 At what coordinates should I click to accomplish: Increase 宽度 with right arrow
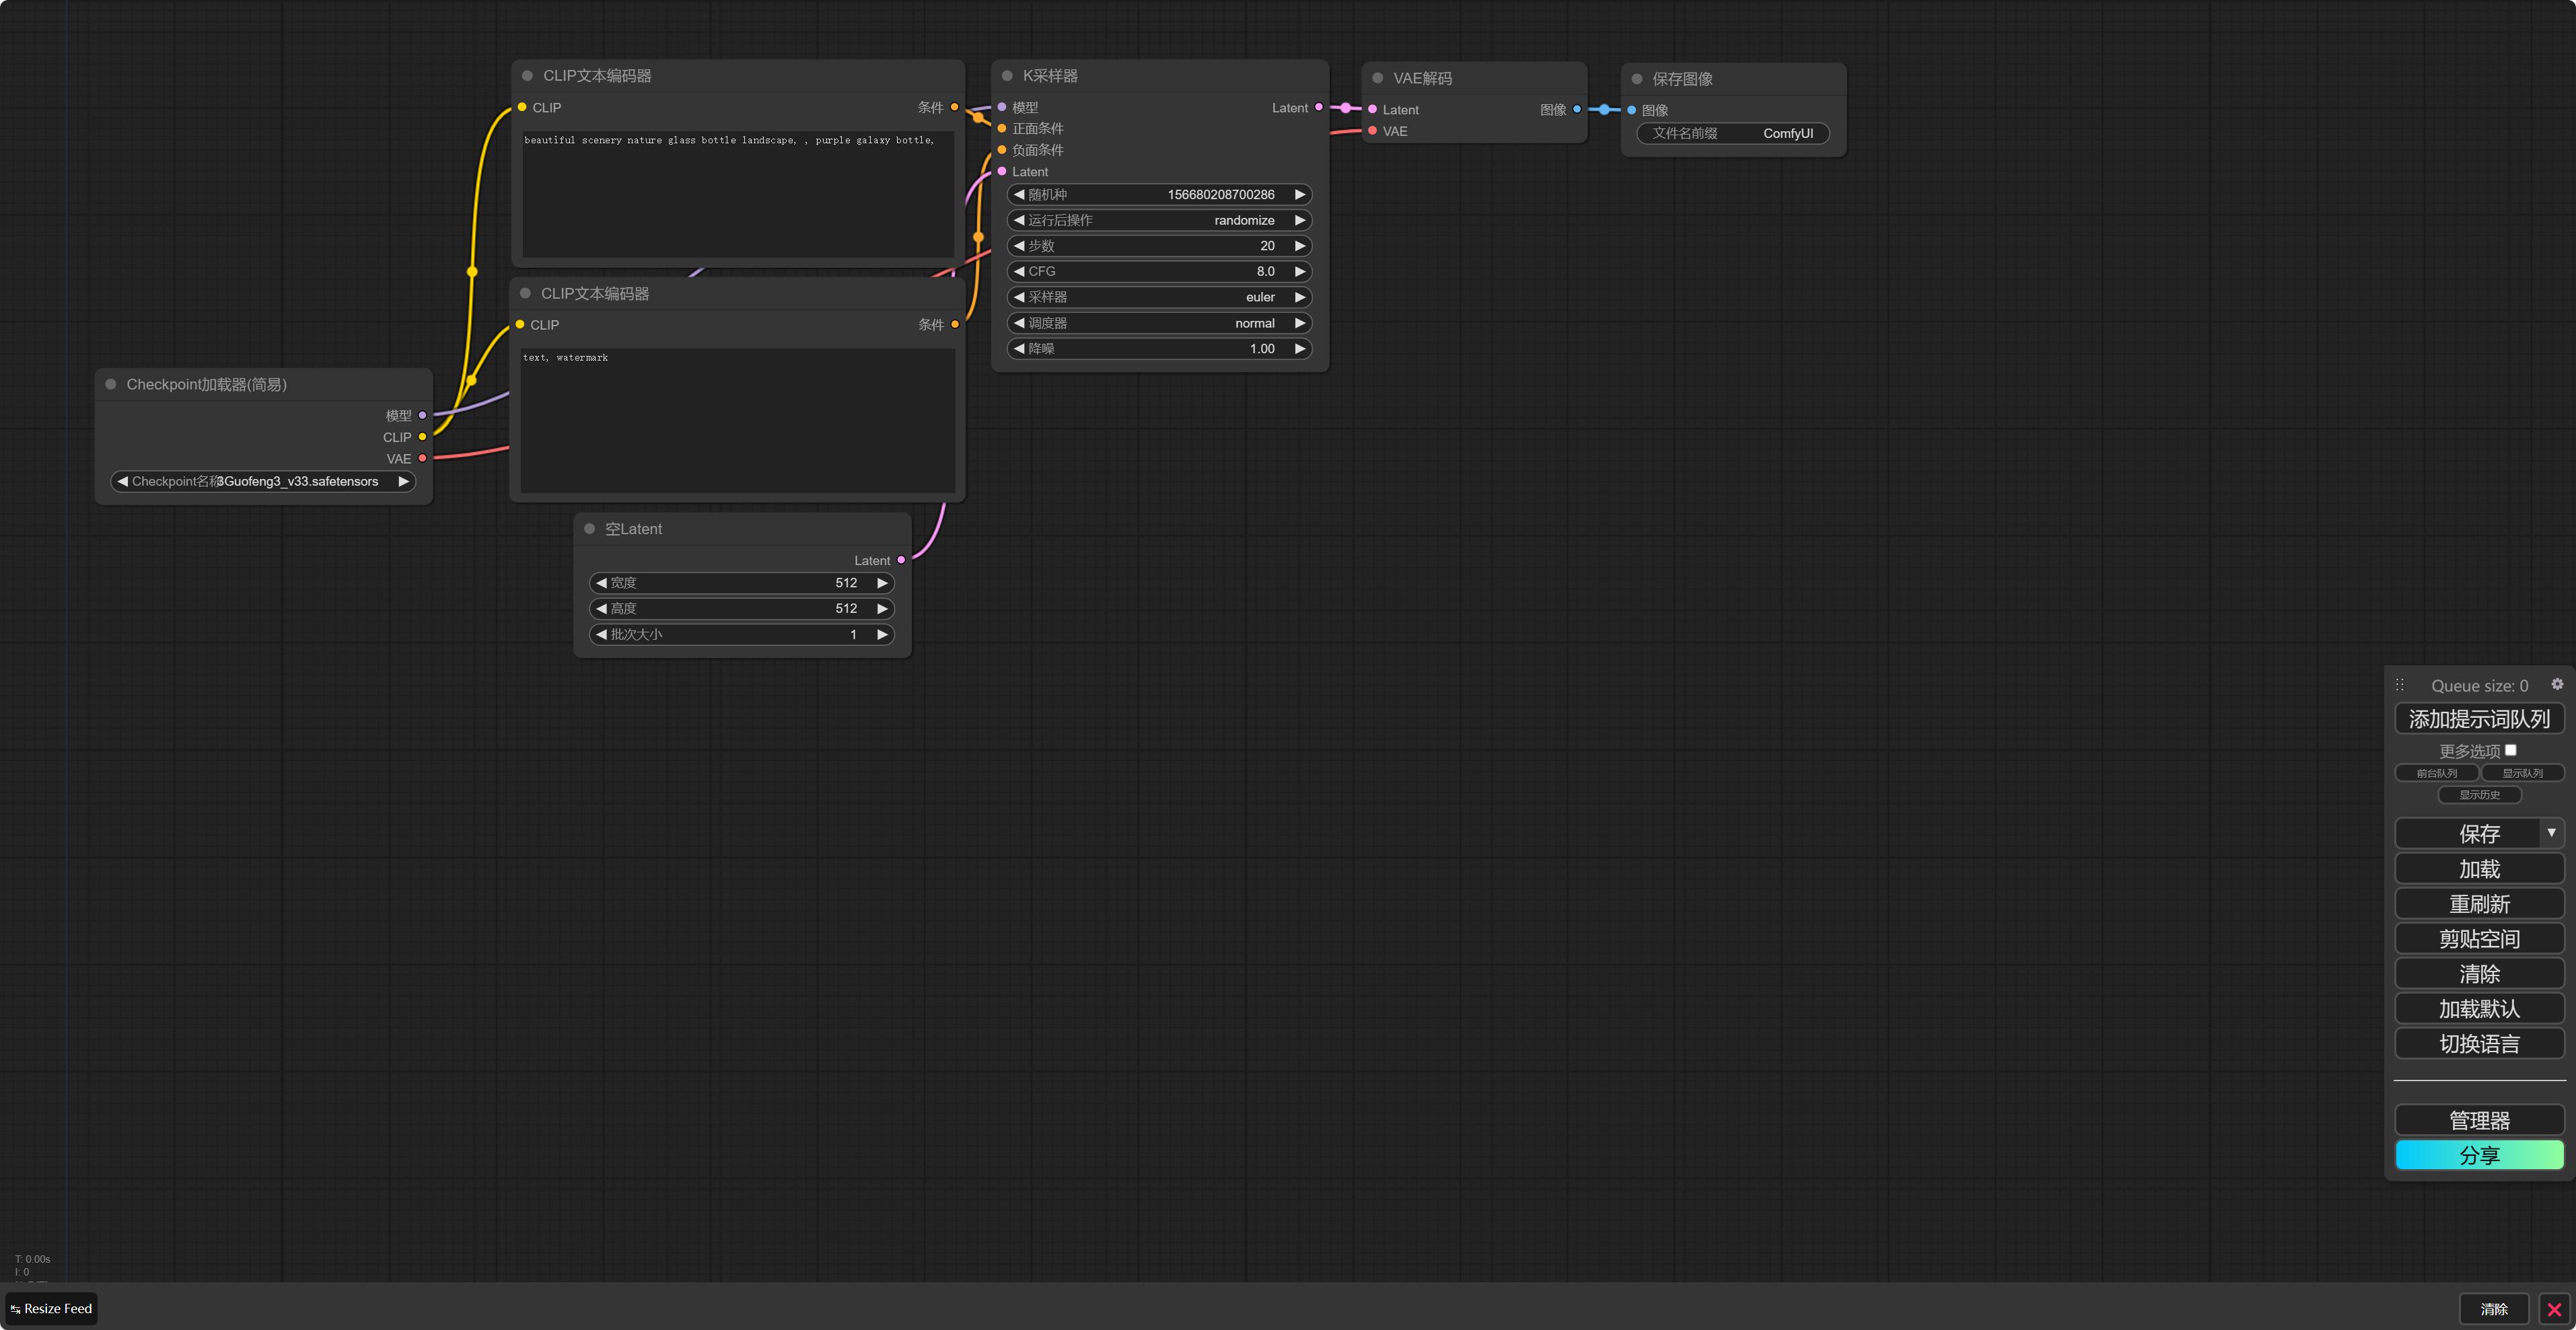click(882, 583)
